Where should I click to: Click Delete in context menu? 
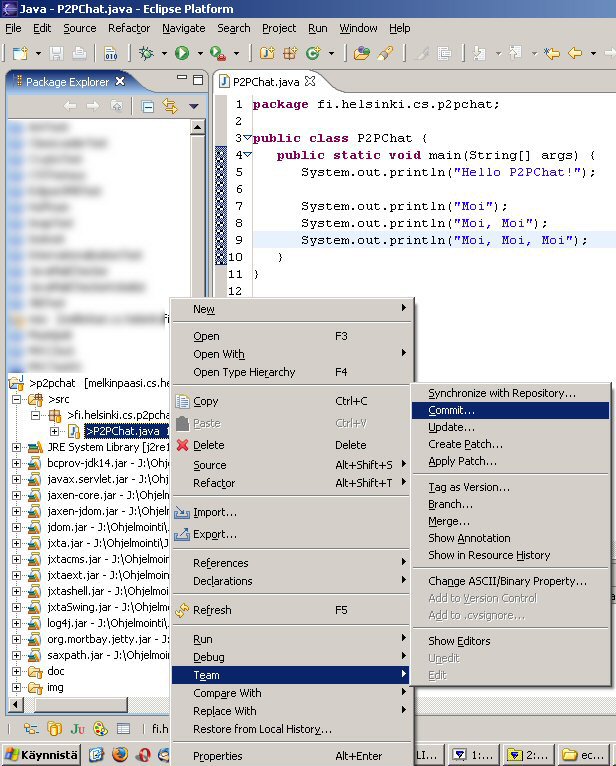pyautogui.click(x=291, y=445)
